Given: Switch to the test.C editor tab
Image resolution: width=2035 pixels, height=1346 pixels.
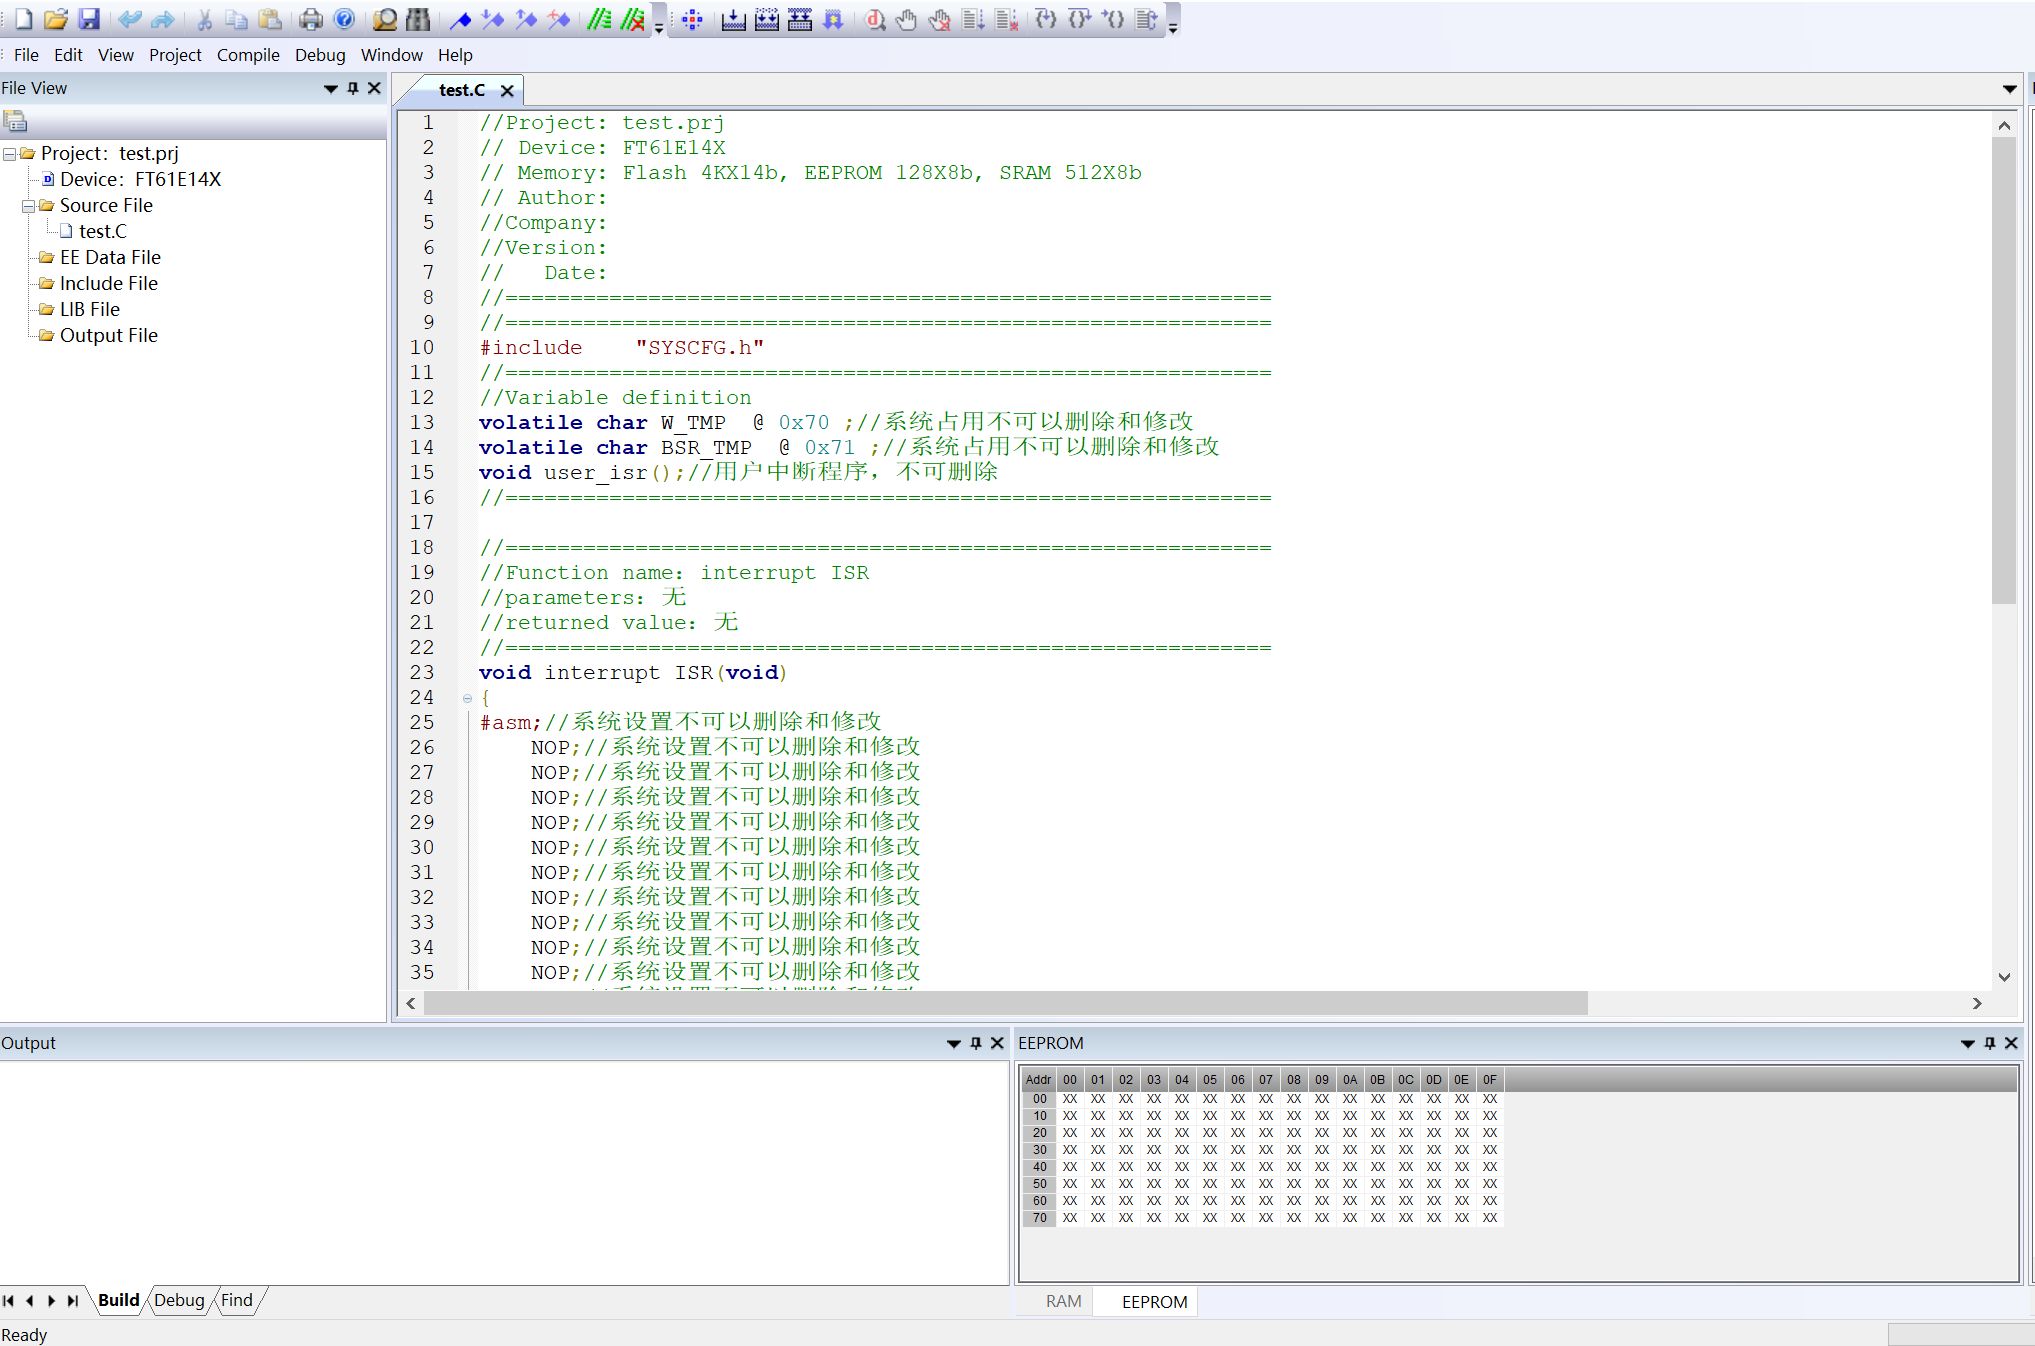Looking at the screenshot, I should pos(461,90).
